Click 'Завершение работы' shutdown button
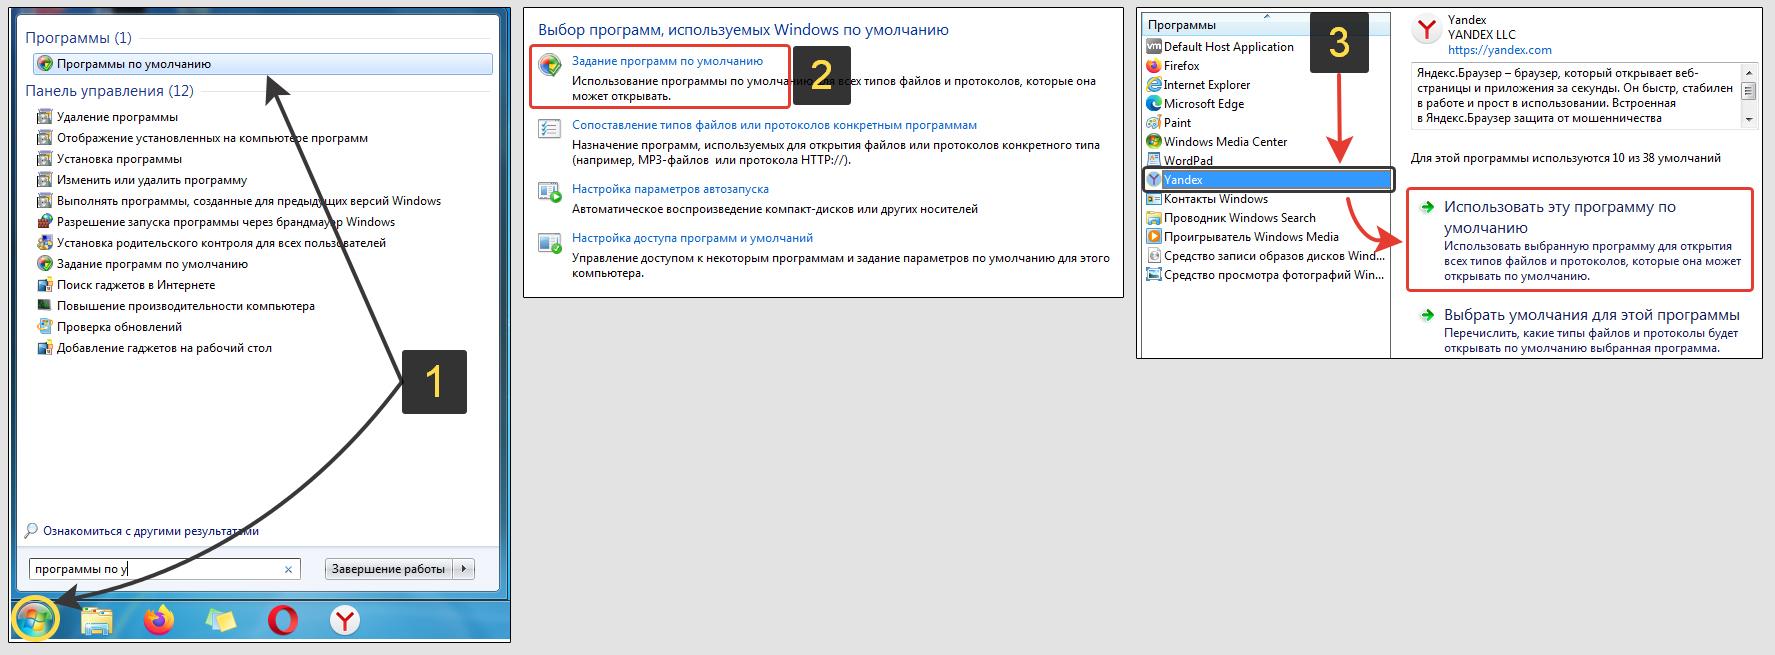Viewport: 1775px width, 655px height. (388, 569)
